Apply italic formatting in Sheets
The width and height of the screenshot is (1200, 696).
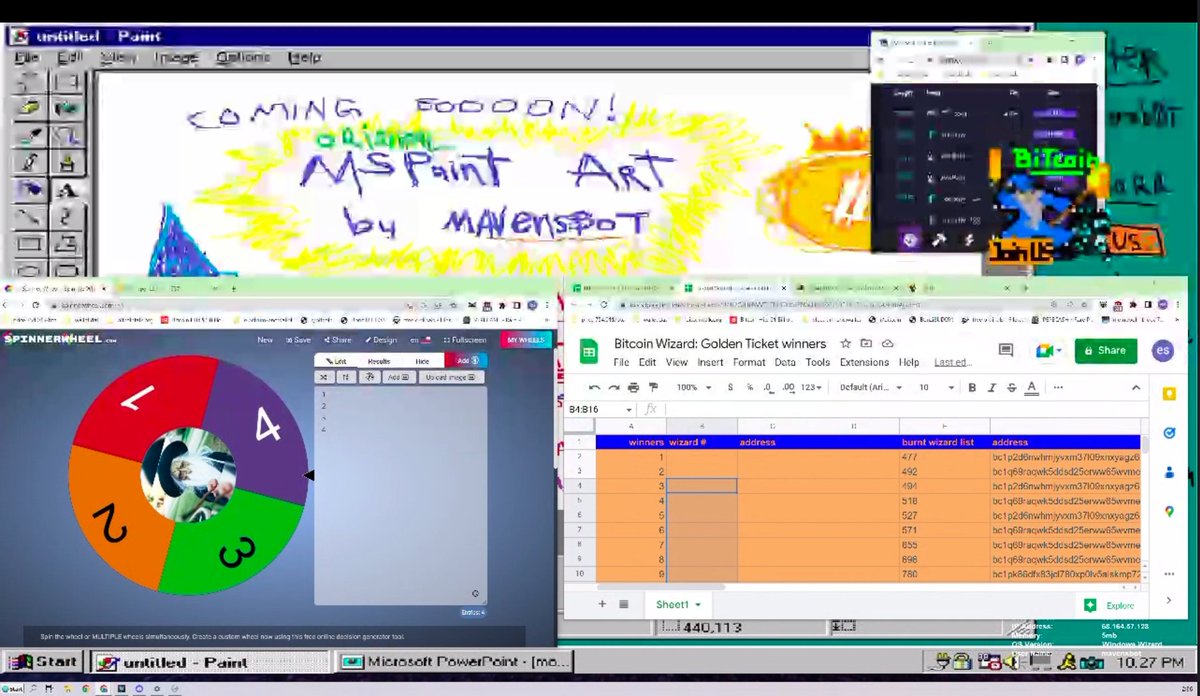992,387
